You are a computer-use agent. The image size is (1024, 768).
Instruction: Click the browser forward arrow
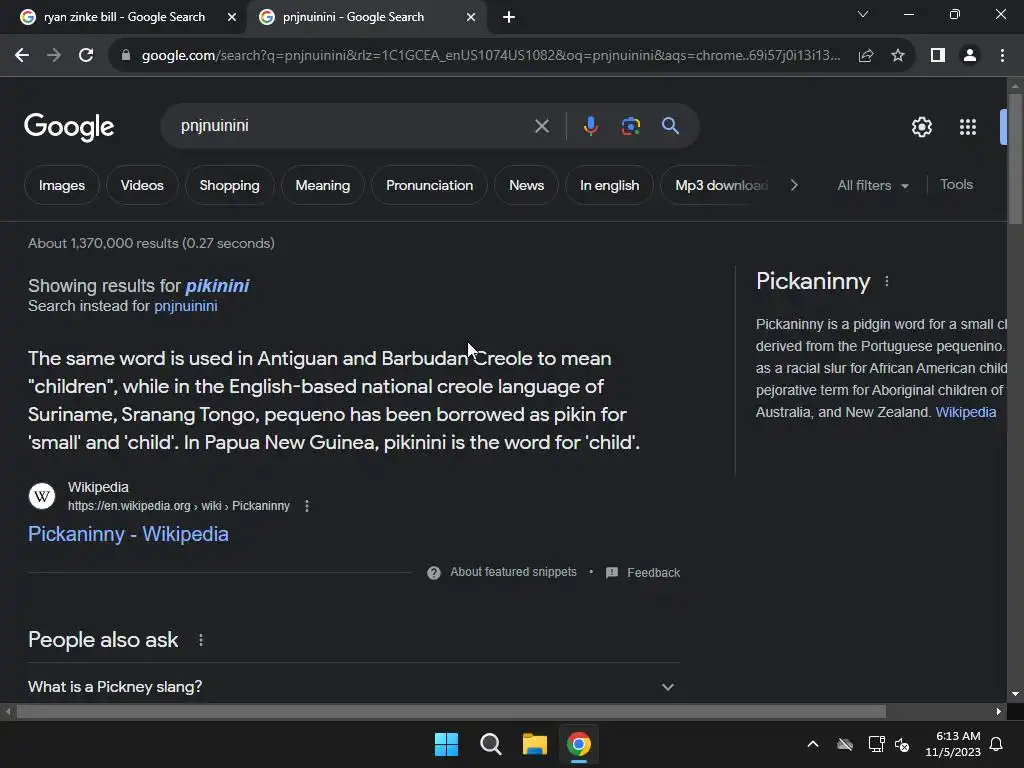click(54, 56)
